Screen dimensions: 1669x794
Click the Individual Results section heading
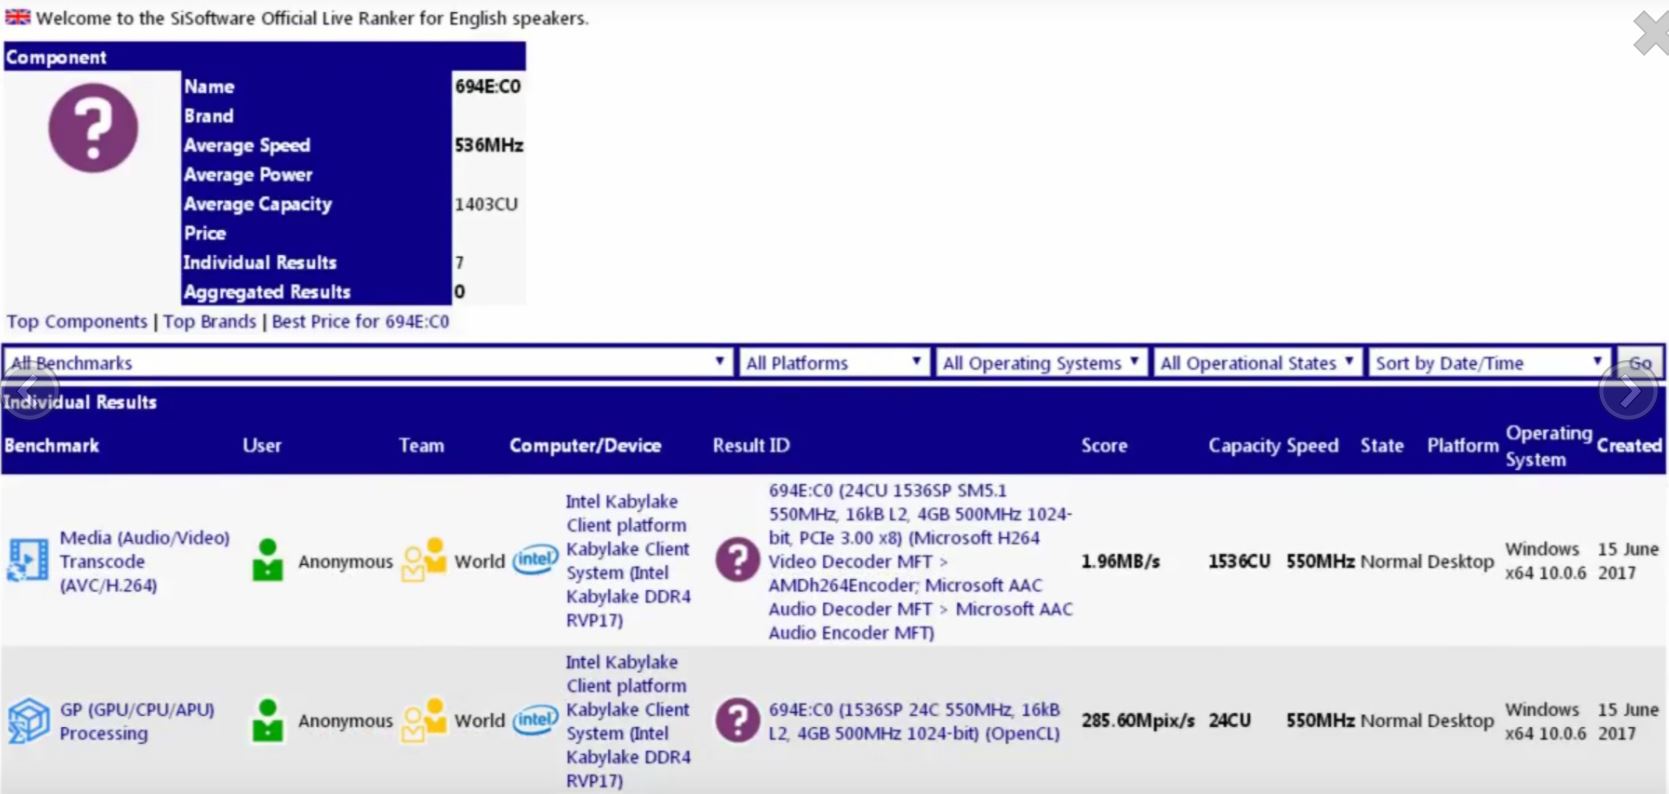80,403
